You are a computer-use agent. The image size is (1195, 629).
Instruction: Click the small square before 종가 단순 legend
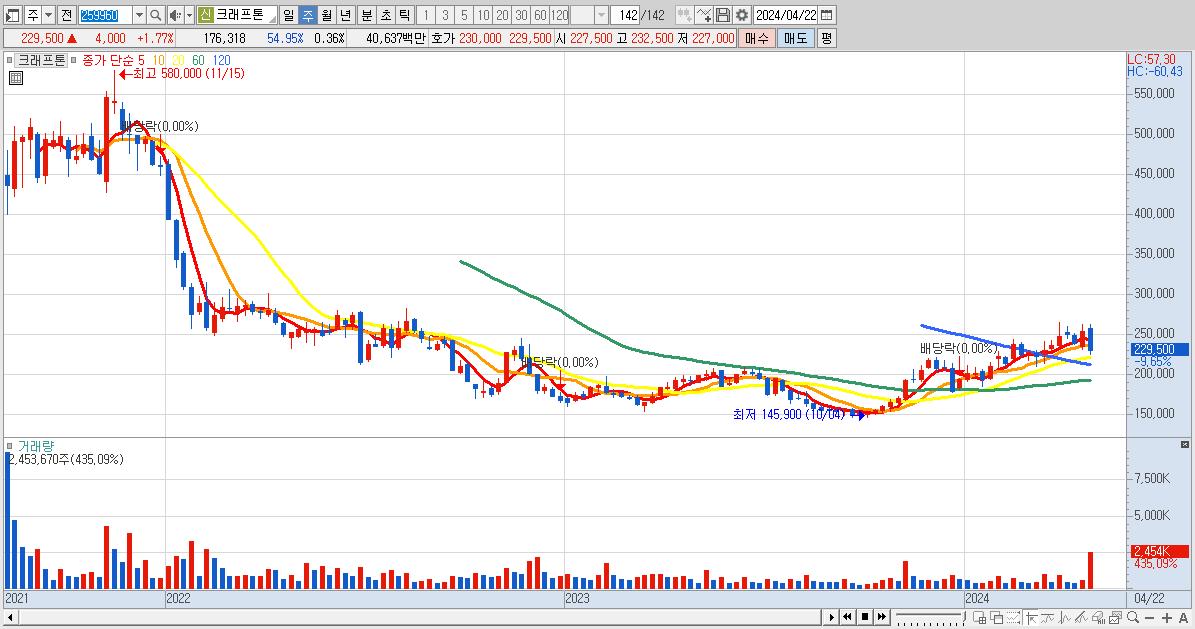point(74,59)
